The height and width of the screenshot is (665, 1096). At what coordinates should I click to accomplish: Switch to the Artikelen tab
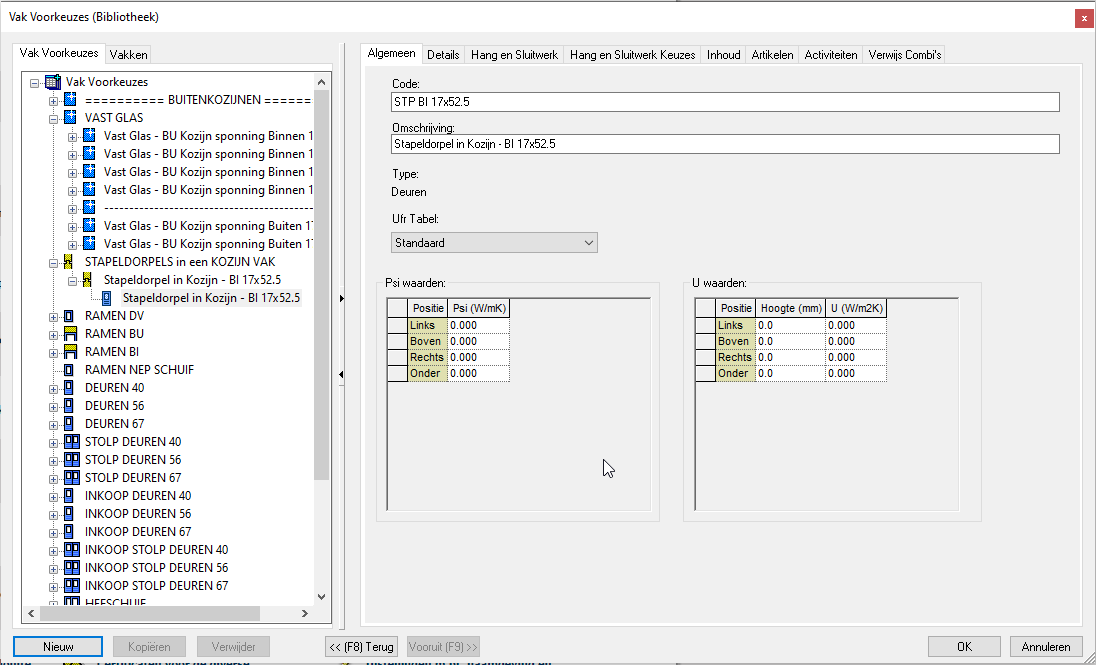click(772, 55)
